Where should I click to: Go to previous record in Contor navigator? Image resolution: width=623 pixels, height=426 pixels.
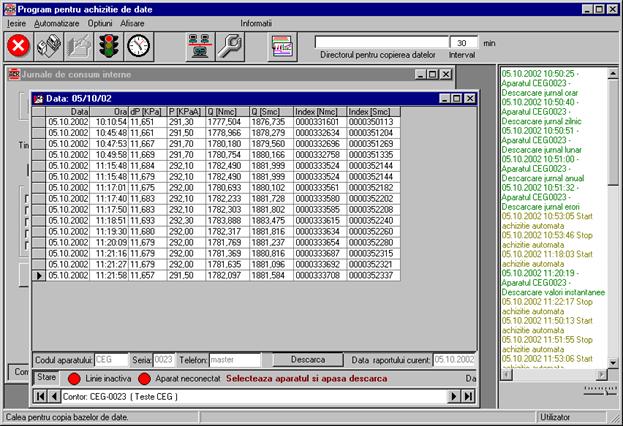click(x=54, y=396)
